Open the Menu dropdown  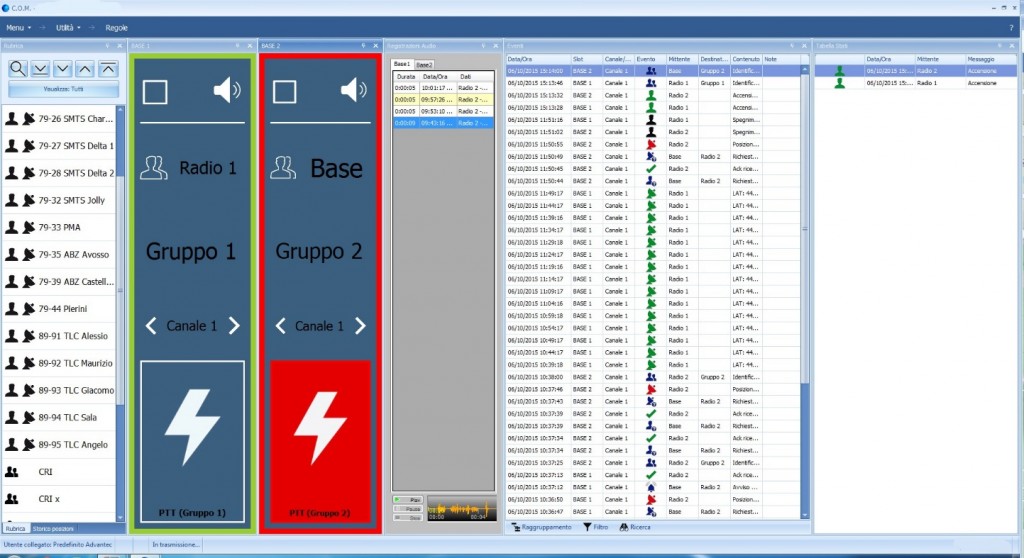coord(18,27)
